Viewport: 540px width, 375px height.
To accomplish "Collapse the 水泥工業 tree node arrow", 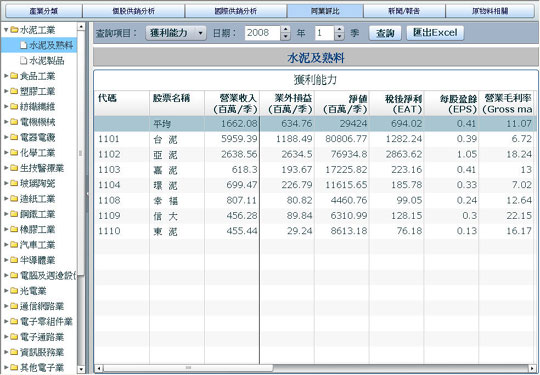I will 6,30.
